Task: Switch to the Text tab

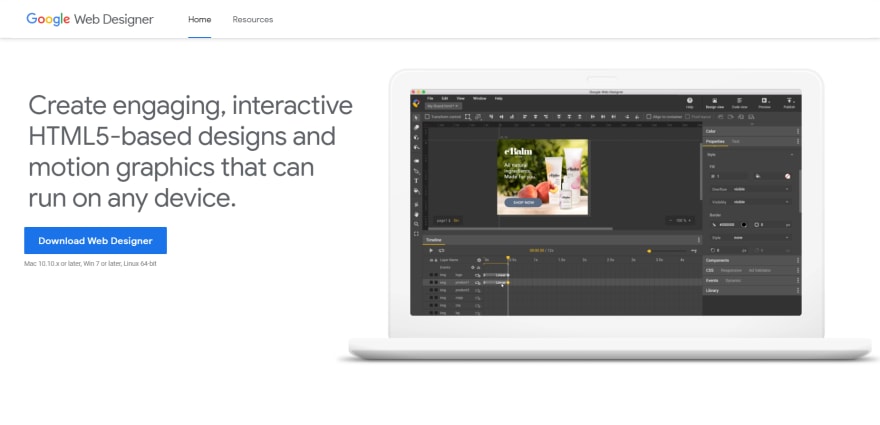Action: (x=735, y=141)
